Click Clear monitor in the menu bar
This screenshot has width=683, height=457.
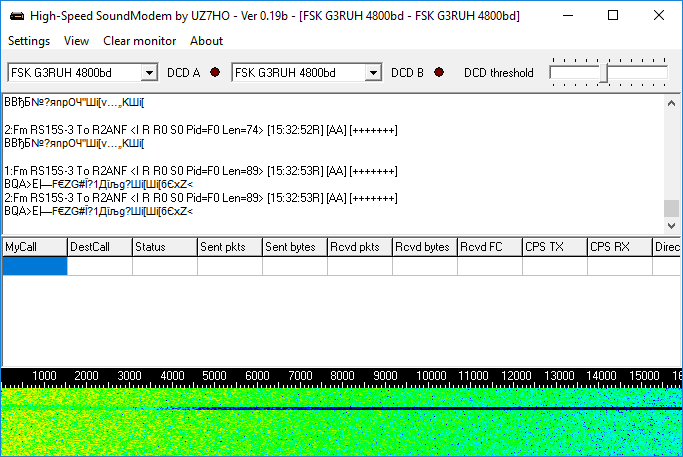point(139,41)
